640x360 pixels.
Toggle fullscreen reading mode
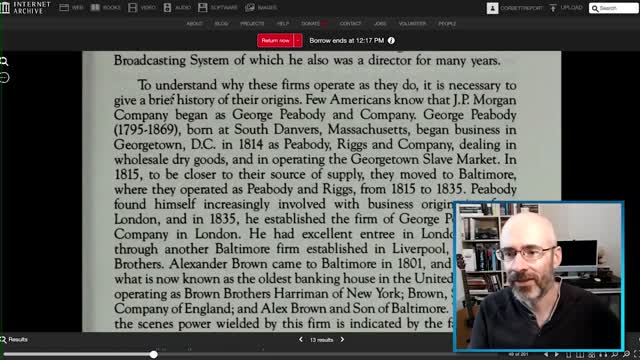[x=636, y=354]
